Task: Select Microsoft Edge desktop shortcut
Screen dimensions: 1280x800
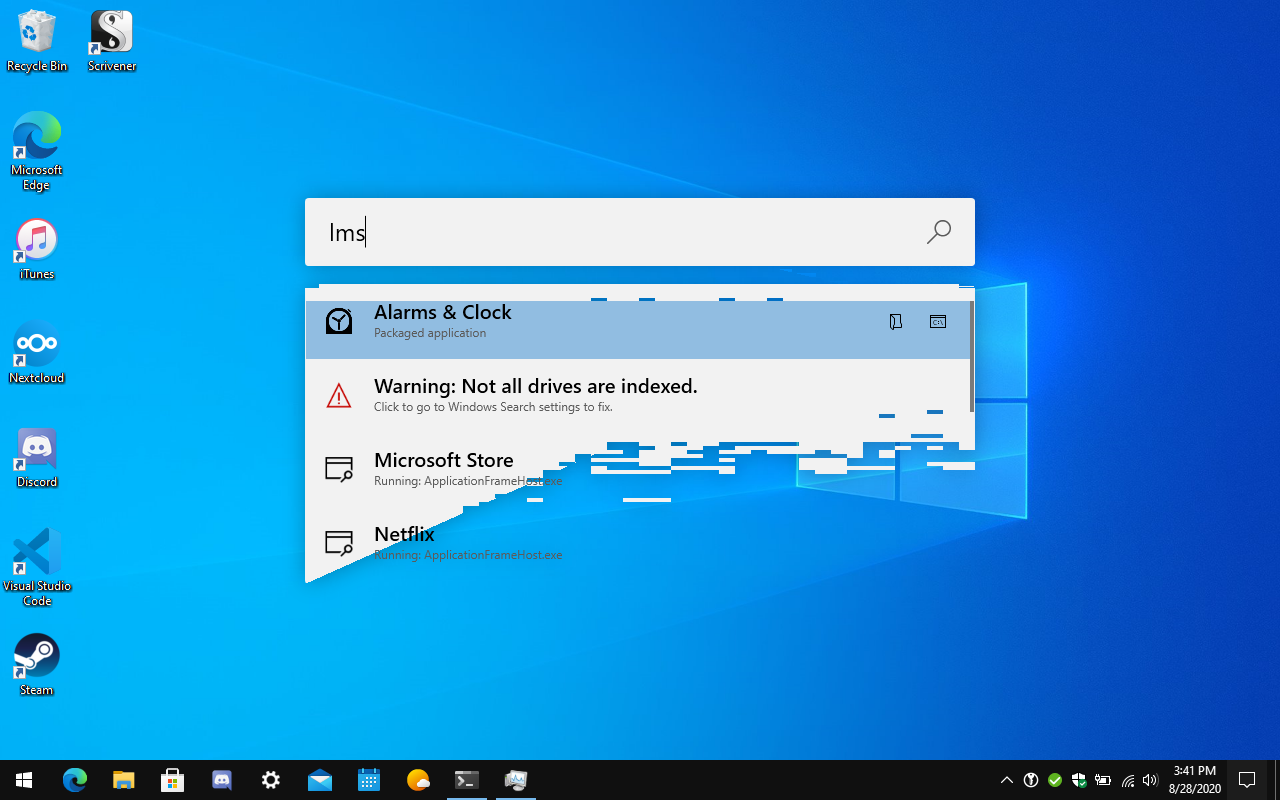Action: 37,152
